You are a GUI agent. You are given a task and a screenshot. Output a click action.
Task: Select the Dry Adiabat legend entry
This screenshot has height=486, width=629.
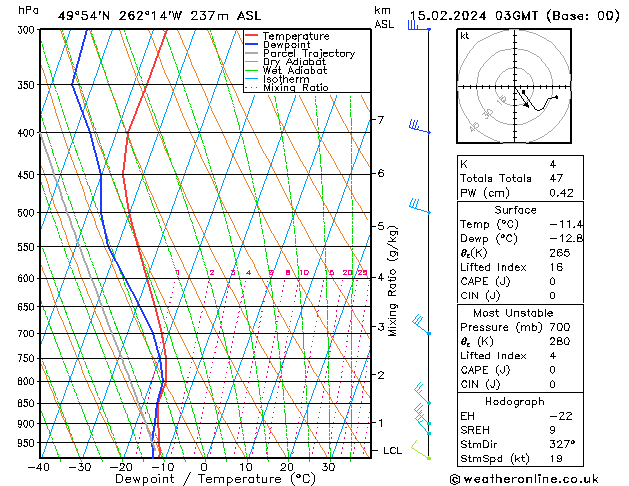(294, 62)
